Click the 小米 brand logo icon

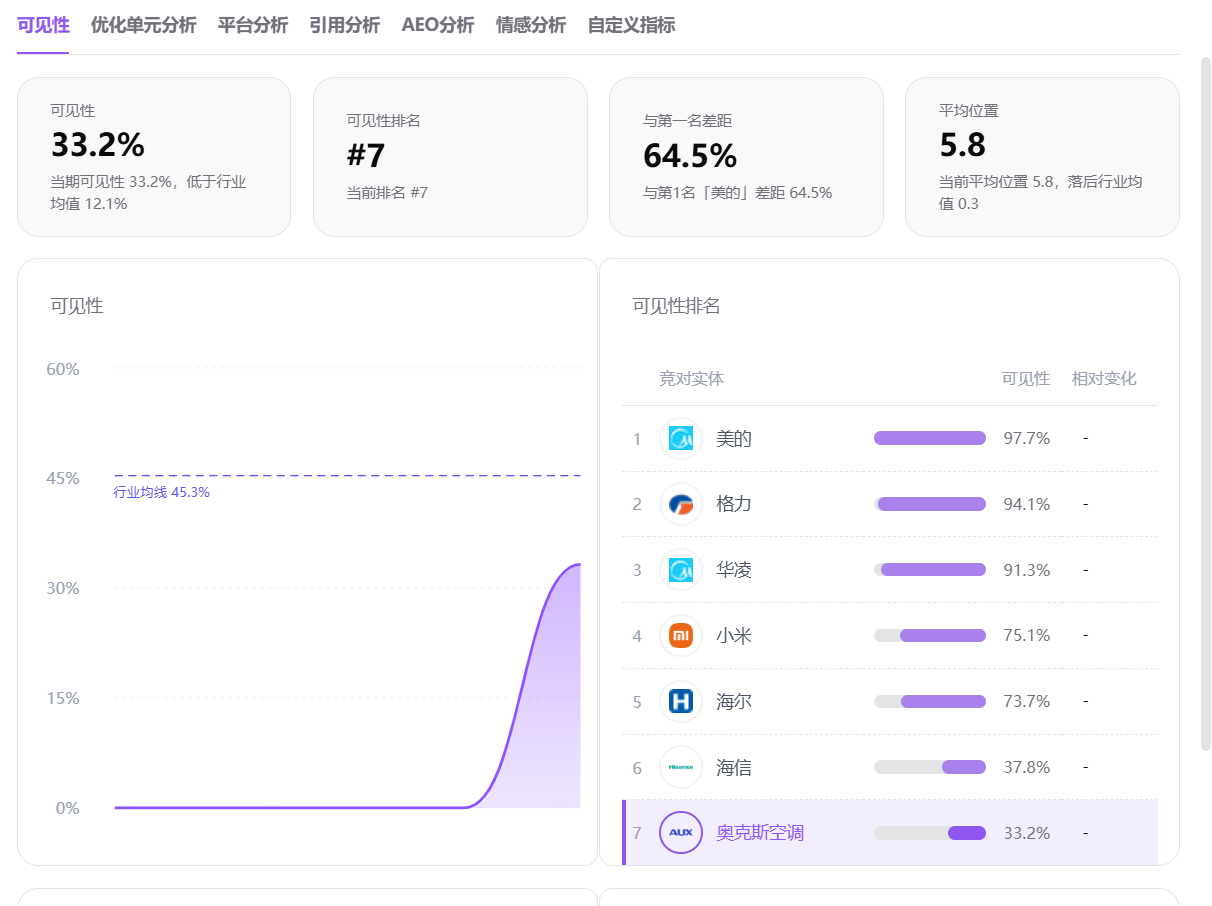(x=681, y=636)
